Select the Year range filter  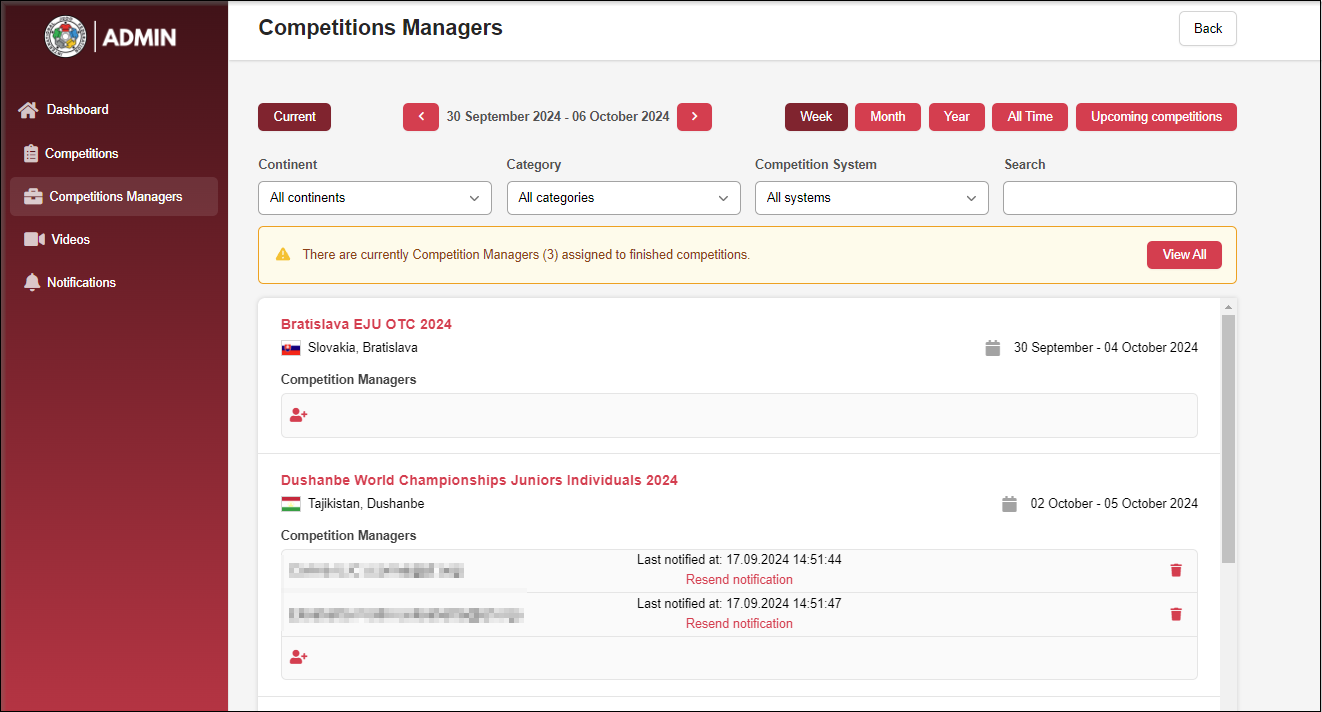[956, 117]
